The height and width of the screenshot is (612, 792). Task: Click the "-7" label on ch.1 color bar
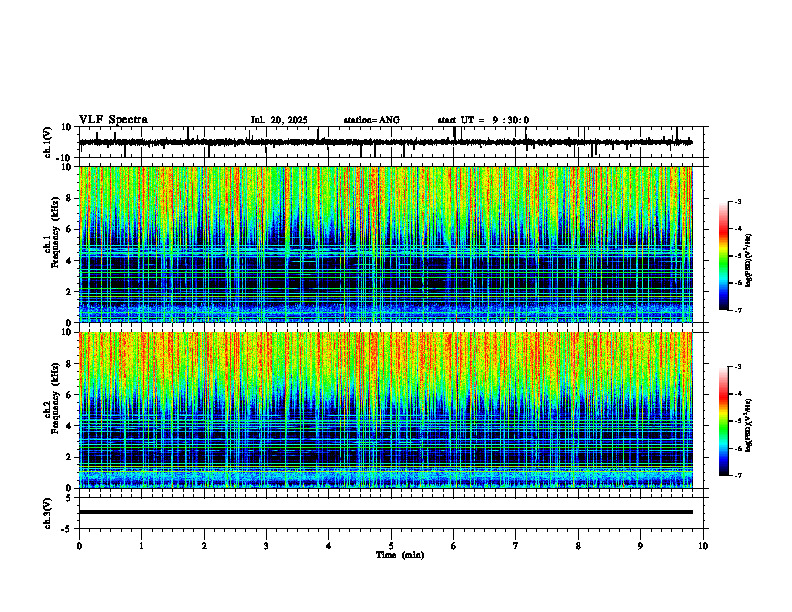(x=738, y=310)
